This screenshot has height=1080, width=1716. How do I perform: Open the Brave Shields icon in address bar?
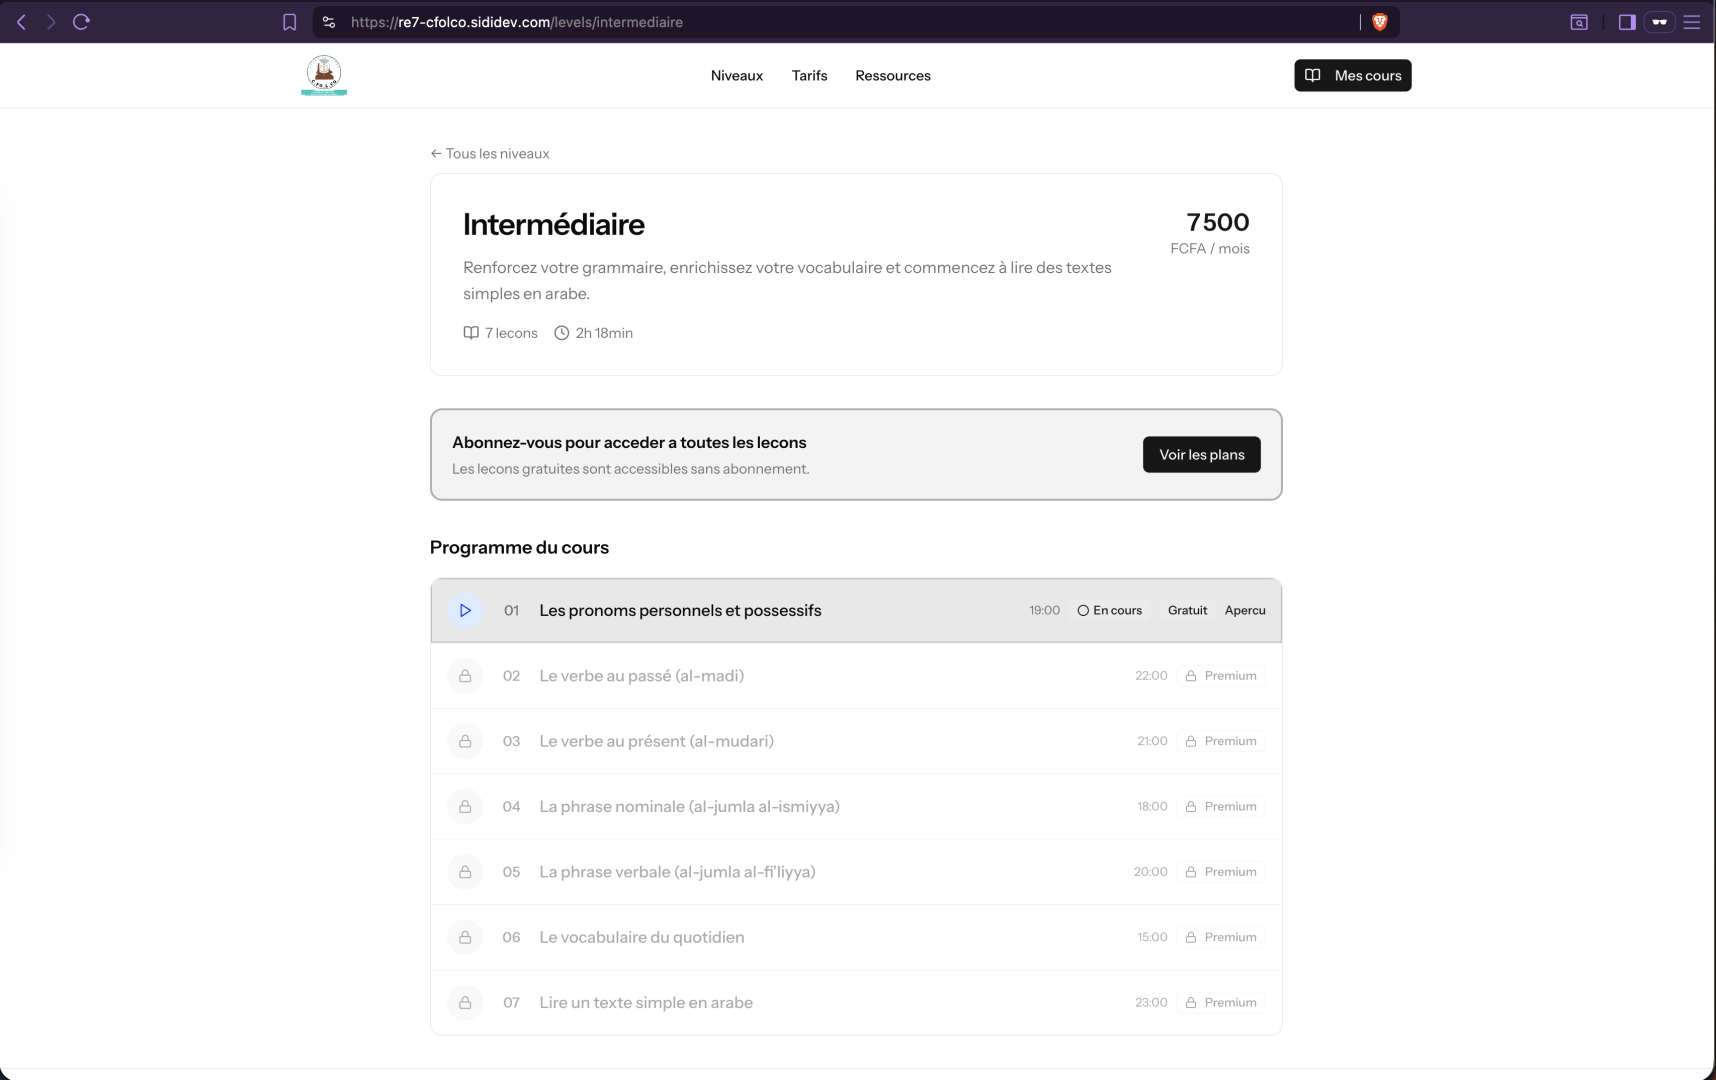click(1379, 21)
